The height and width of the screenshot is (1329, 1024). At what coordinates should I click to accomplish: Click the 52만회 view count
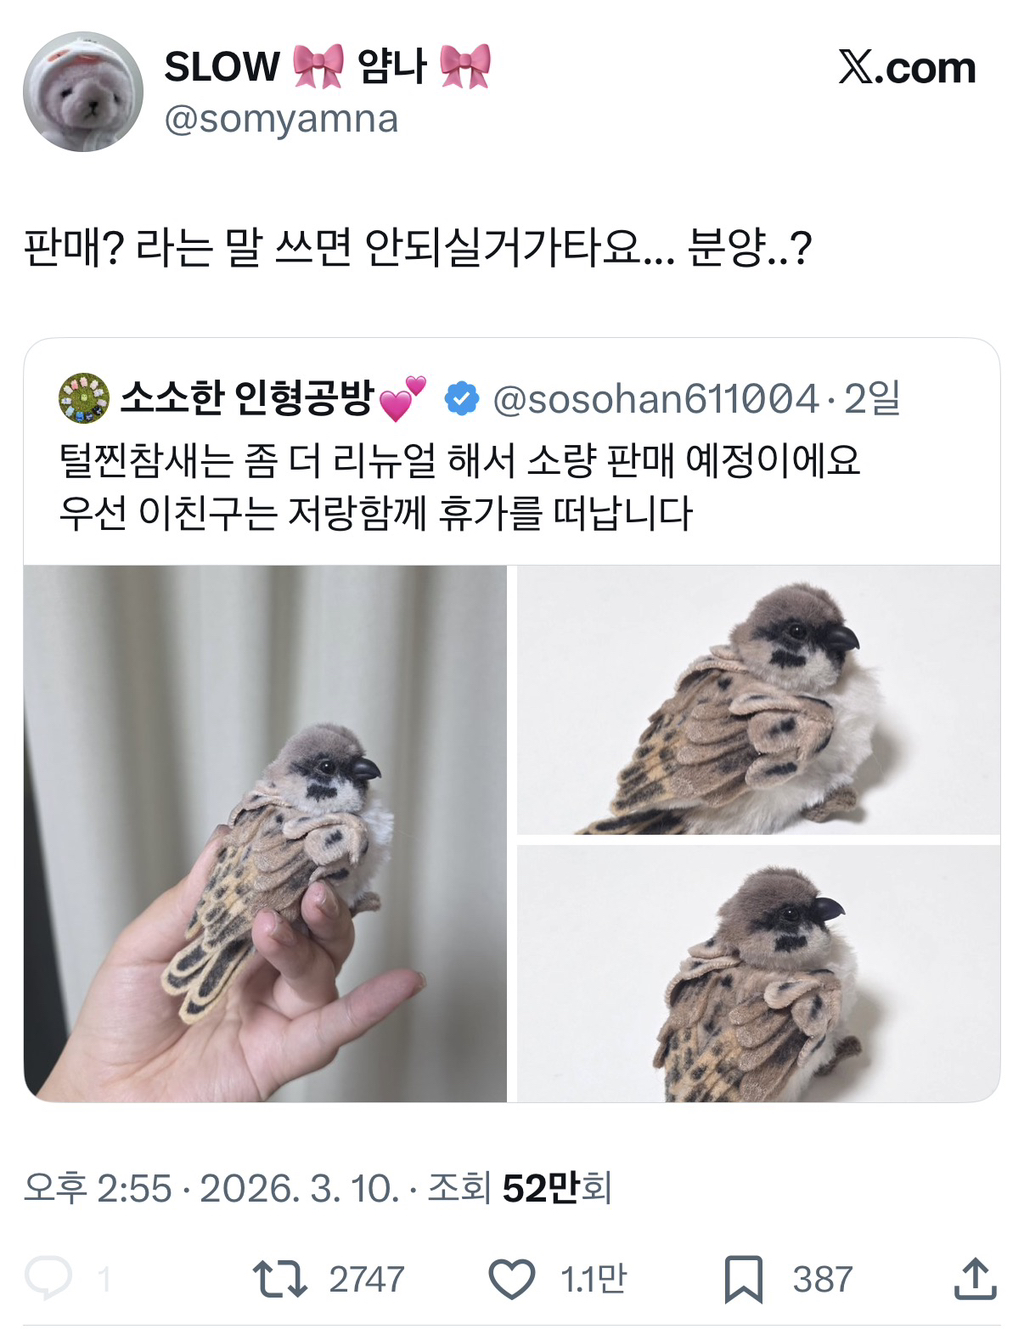click(x=556, y=1188)
